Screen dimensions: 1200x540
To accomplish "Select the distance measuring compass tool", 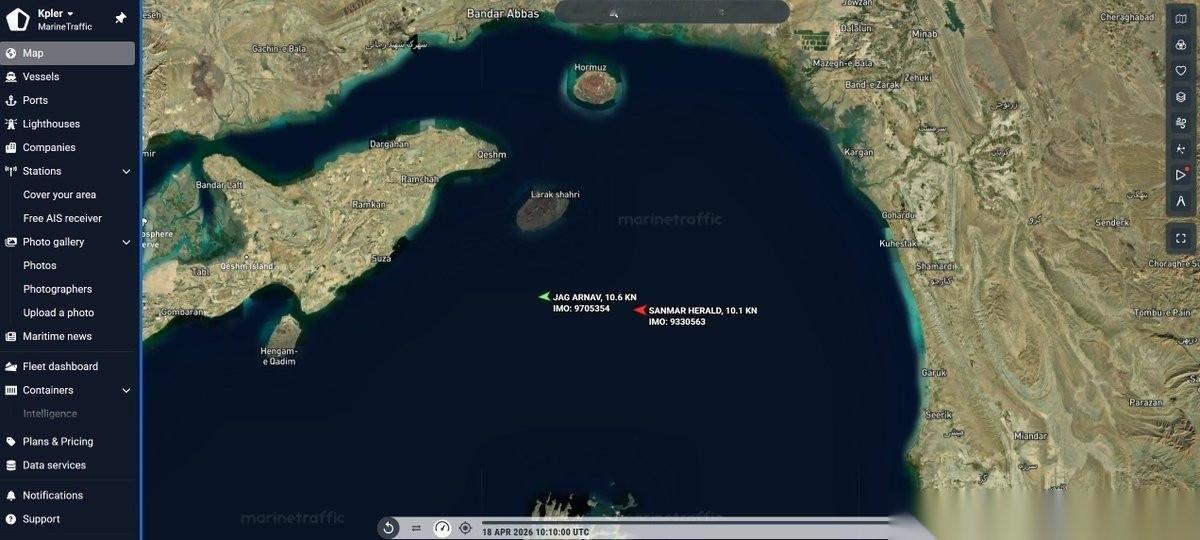I will (1181, 201).
